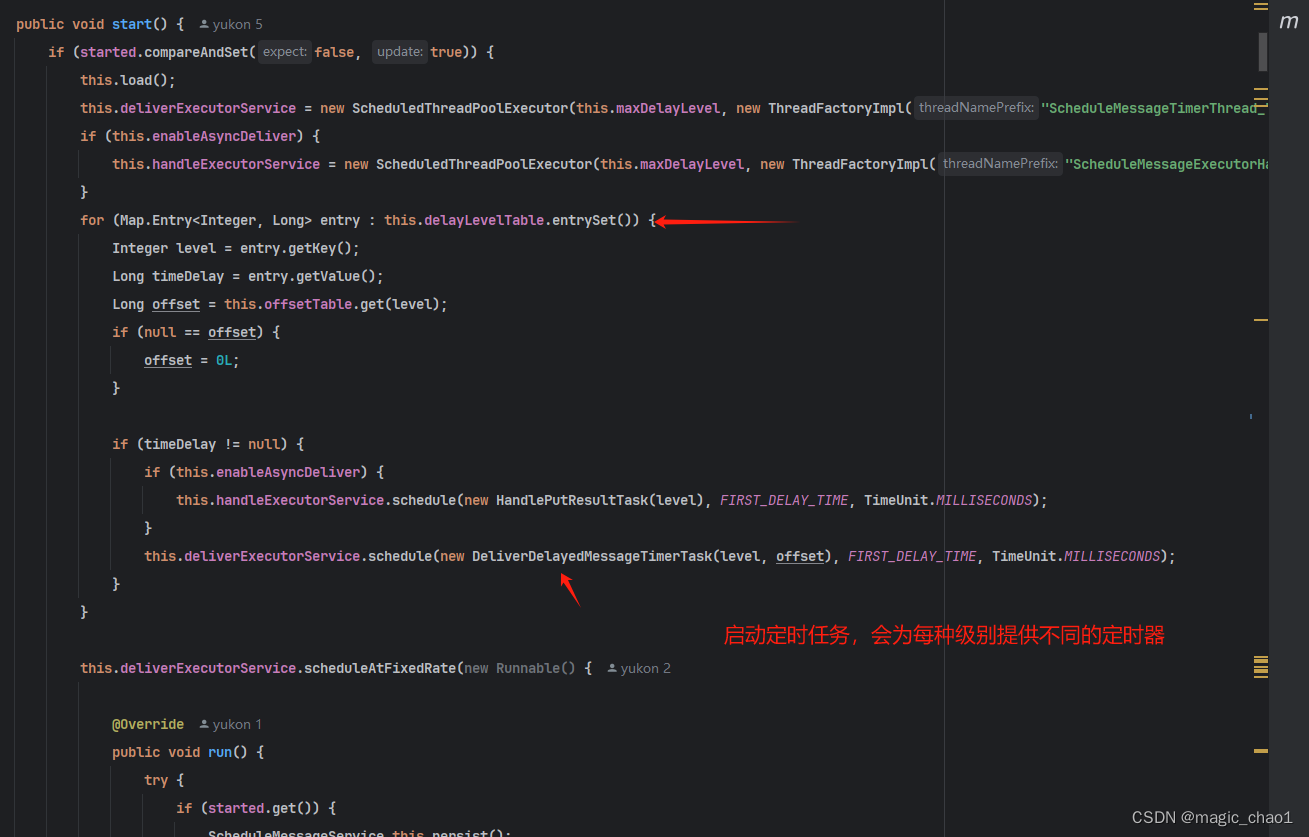Viewport: 1309px width, 837px height.
Task: Click "entry.getKey()" call
Action: click(296, 248)
